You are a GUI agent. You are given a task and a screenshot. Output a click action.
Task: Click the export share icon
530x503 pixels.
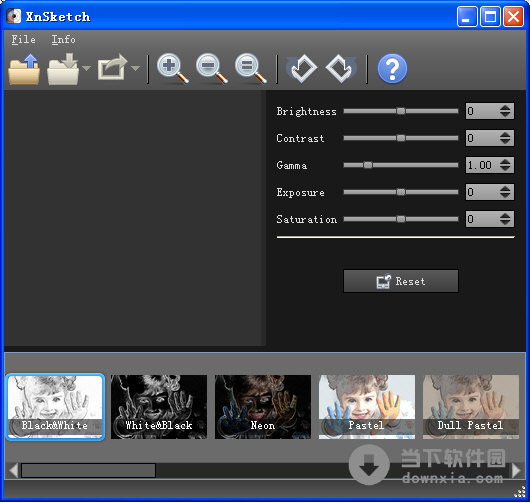[112, 68]
